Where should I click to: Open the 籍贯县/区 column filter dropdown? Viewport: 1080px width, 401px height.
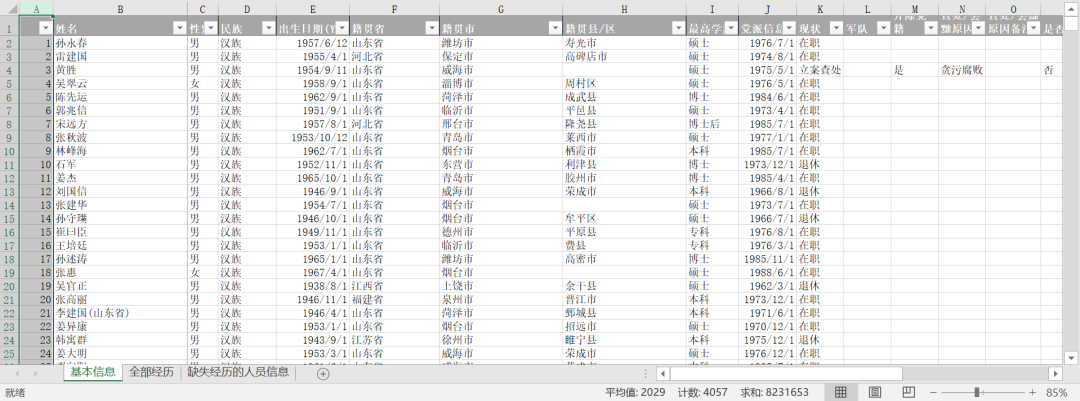click(x=678, y=28)
